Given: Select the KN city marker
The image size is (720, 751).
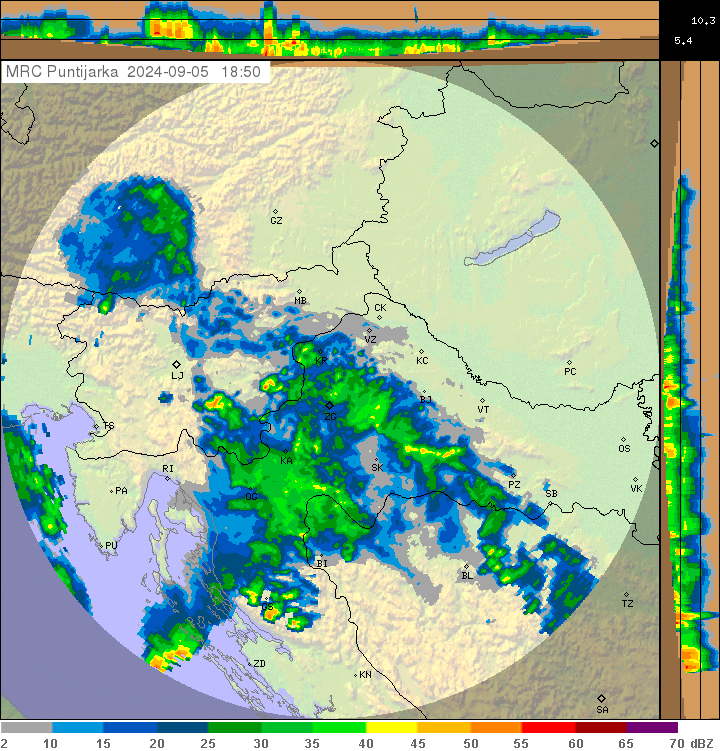Looking at the screenshot, I should [x=356, y=675].
